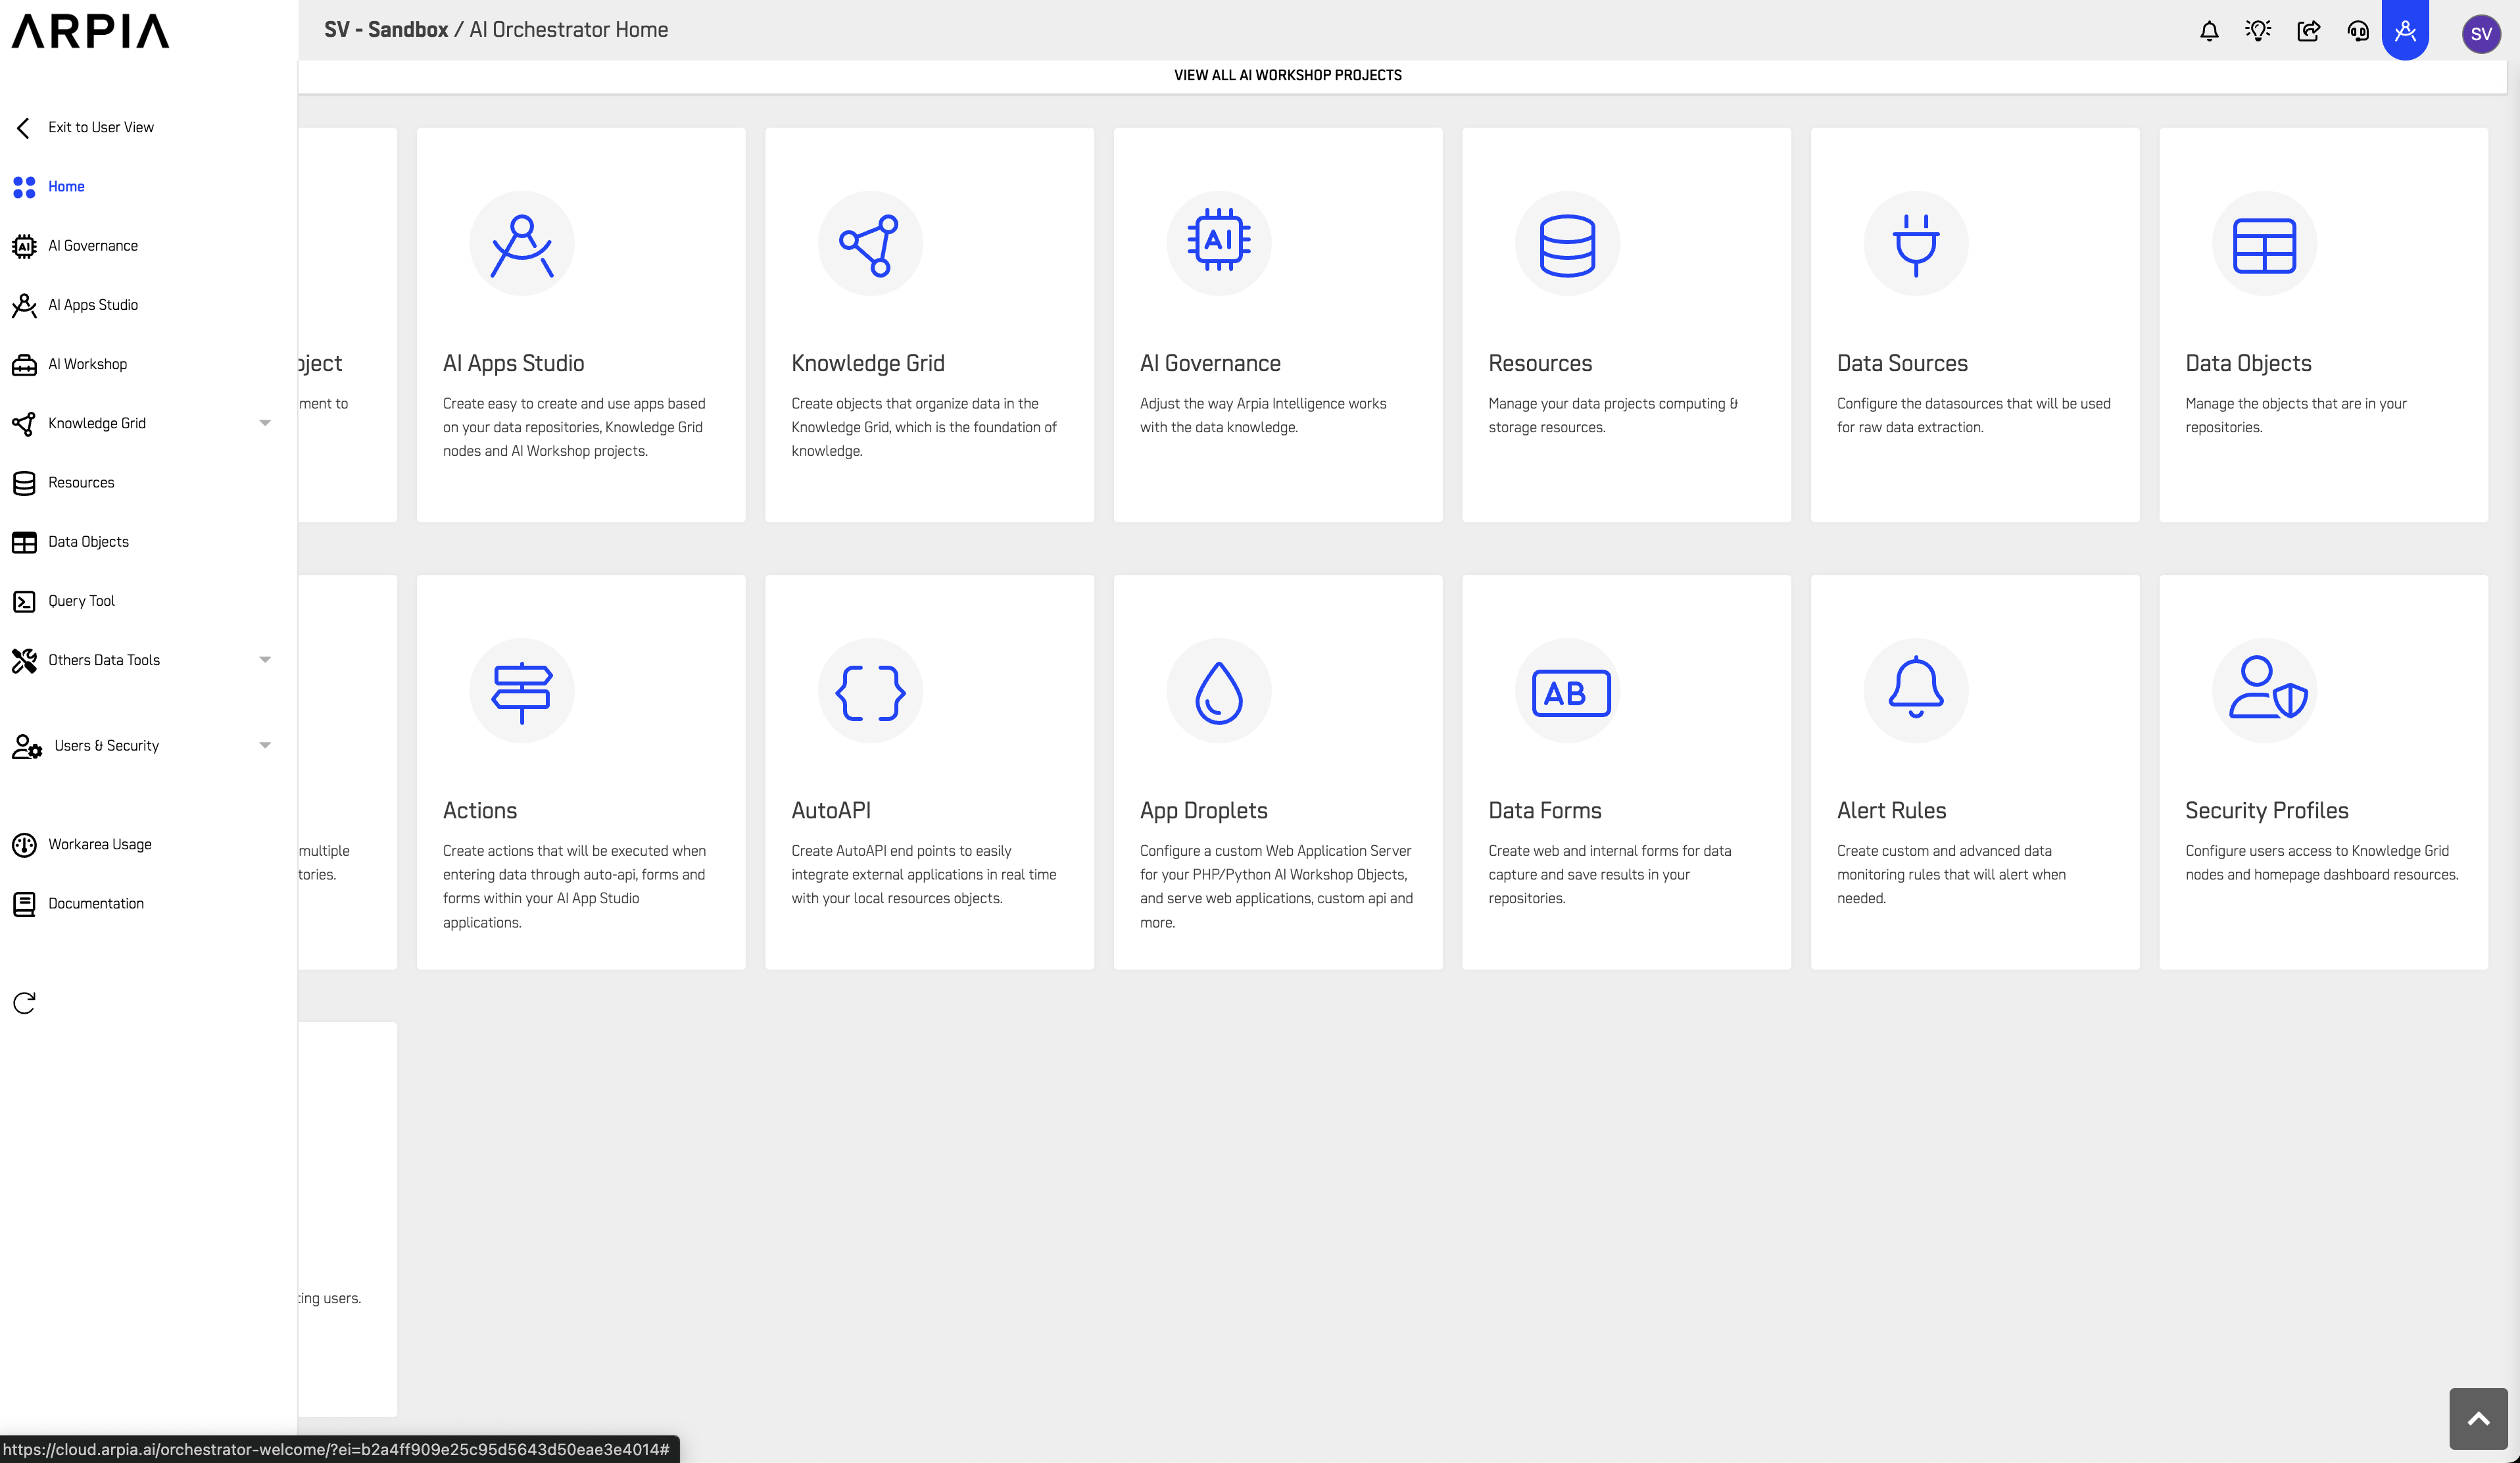Screen dimensions: 2520x1463
Task: Click the Actions card title
Action: pos(480,810)
